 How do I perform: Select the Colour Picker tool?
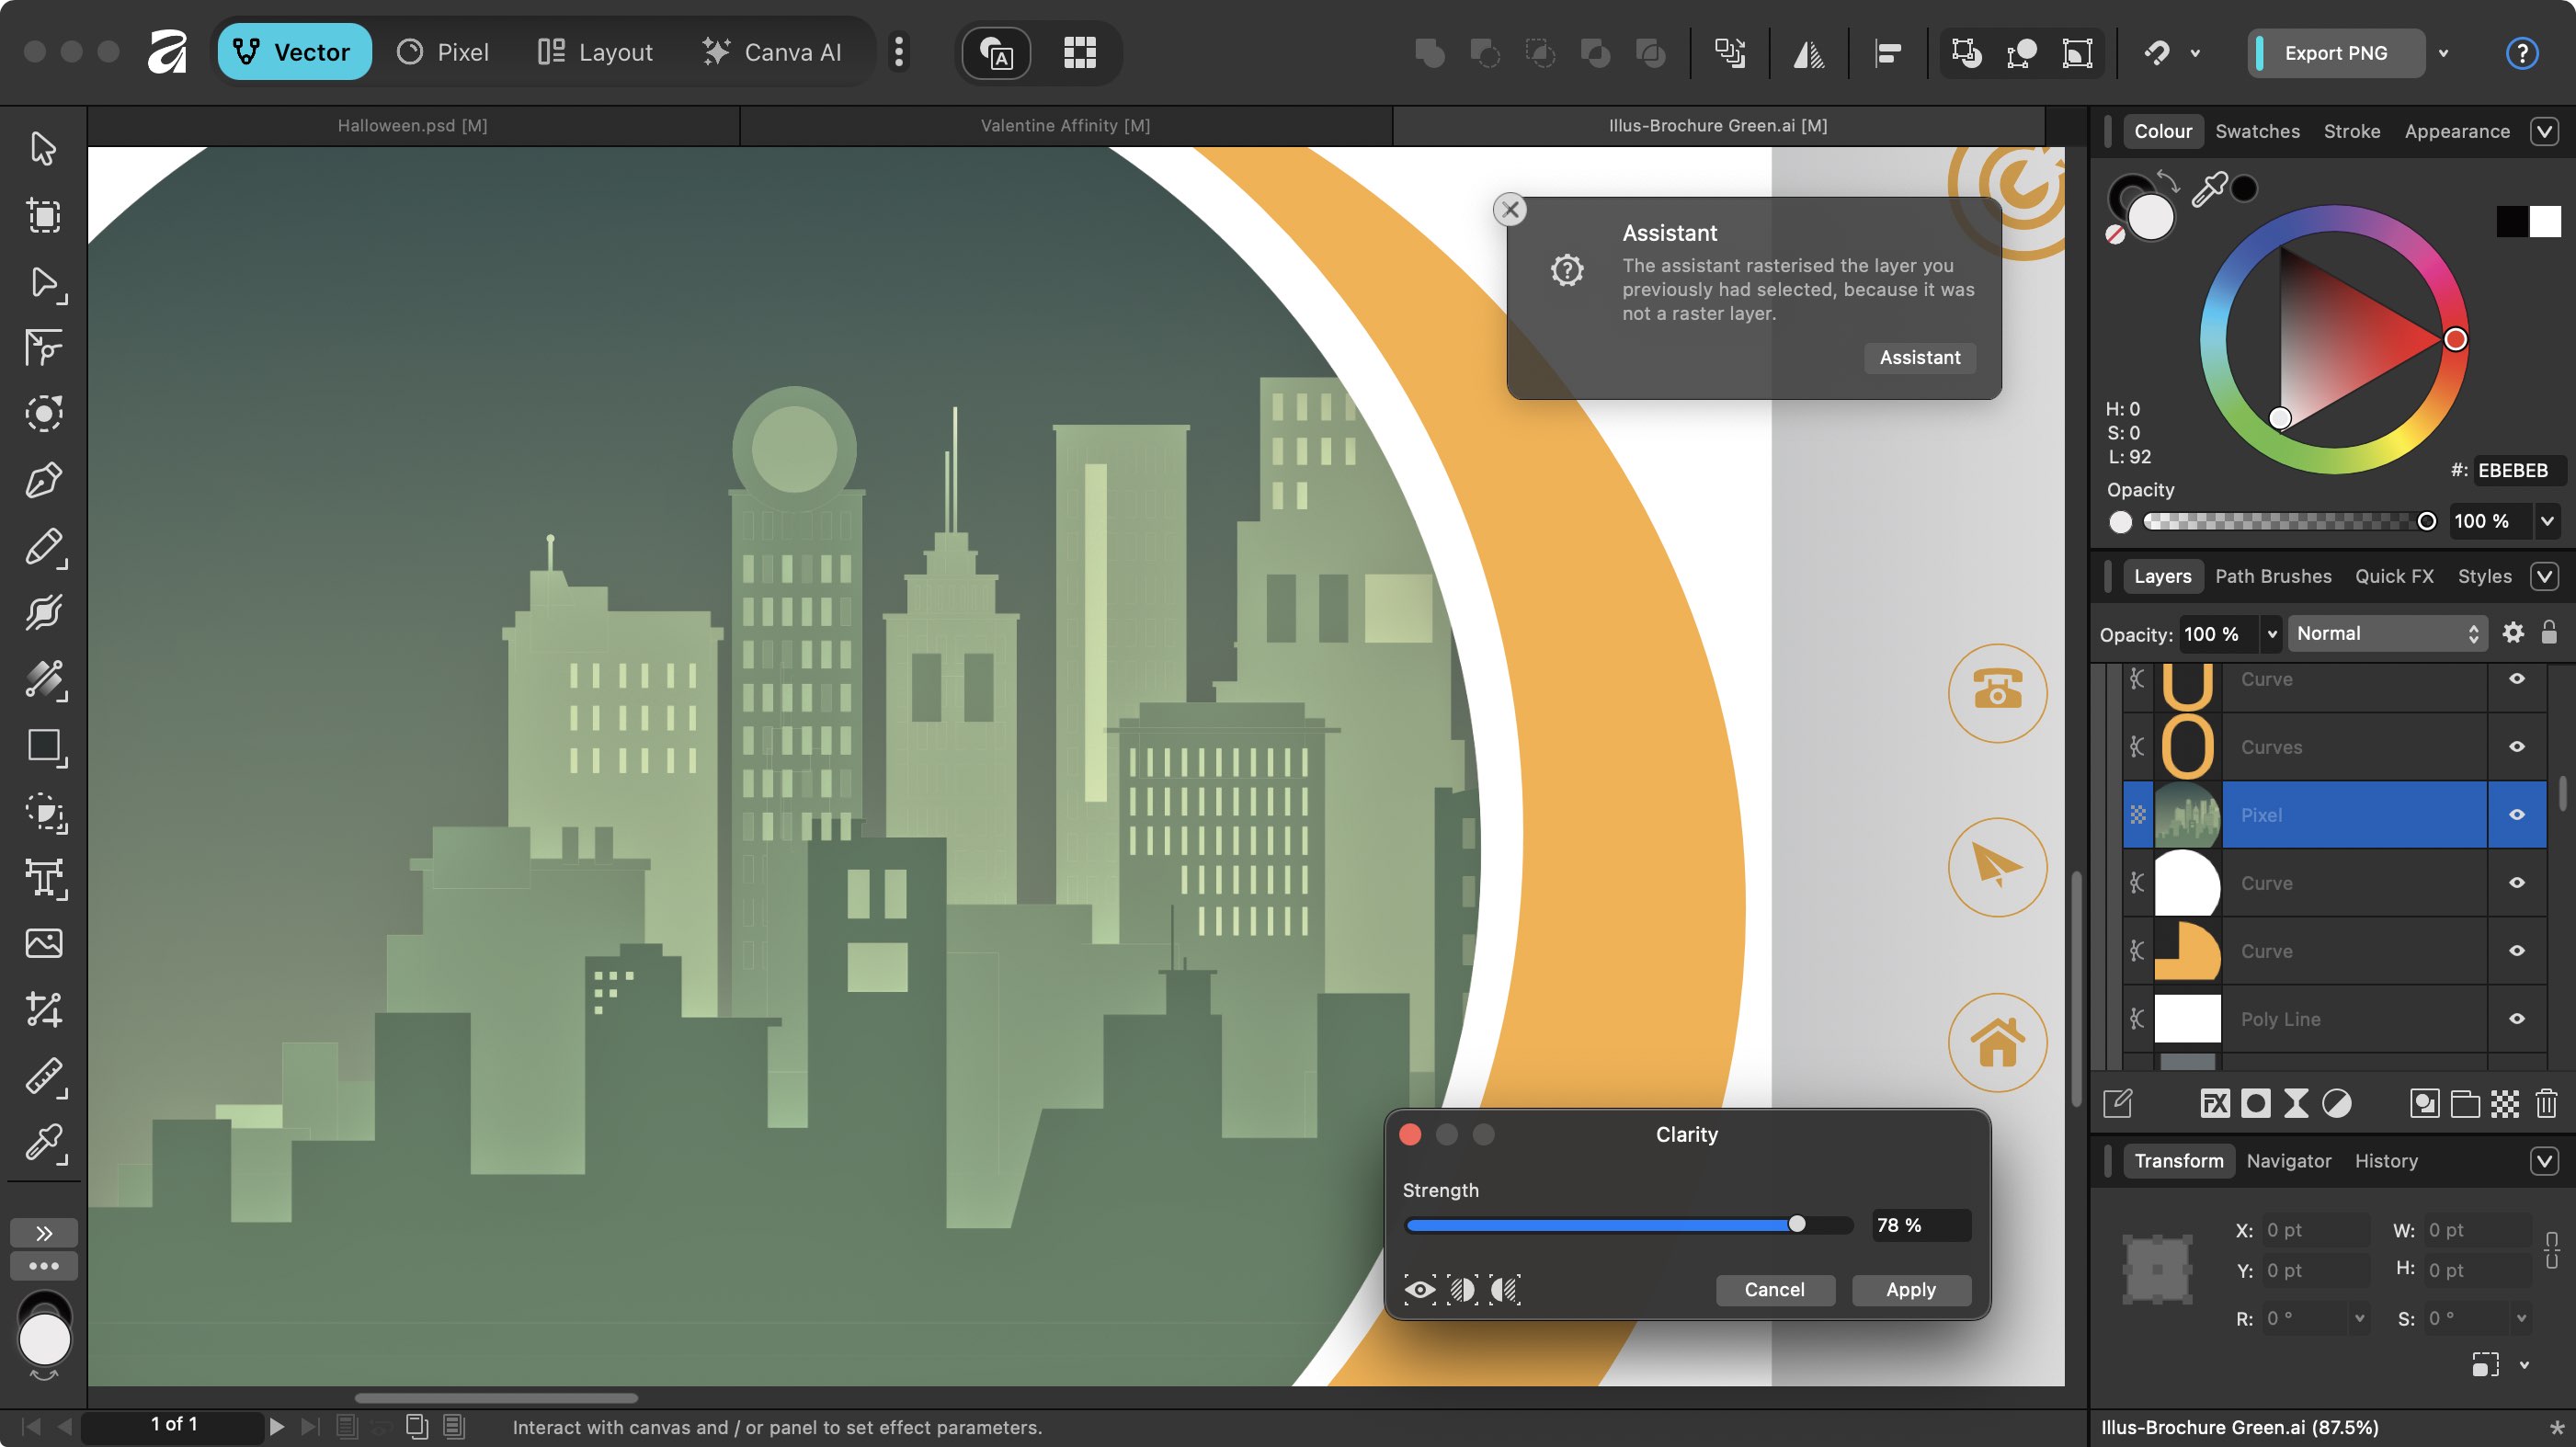pos(44,1144)
